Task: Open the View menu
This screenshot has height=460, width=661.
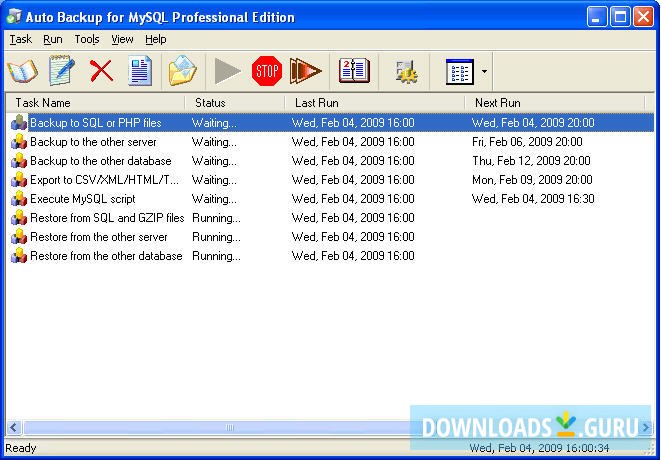Action: [122, 39]
